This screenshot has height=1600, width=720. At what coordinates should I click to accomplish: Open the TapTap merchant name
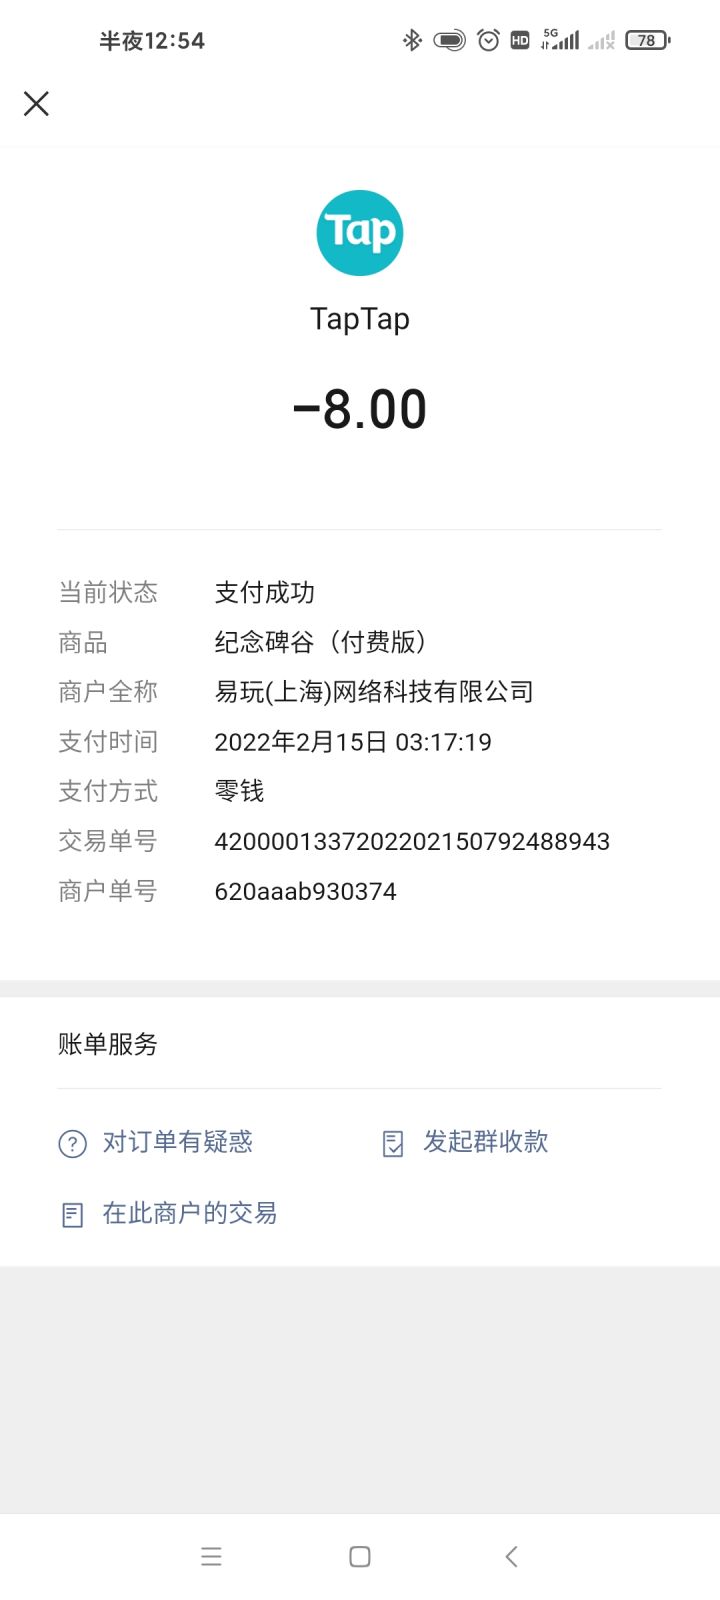[x=360, y=319]
